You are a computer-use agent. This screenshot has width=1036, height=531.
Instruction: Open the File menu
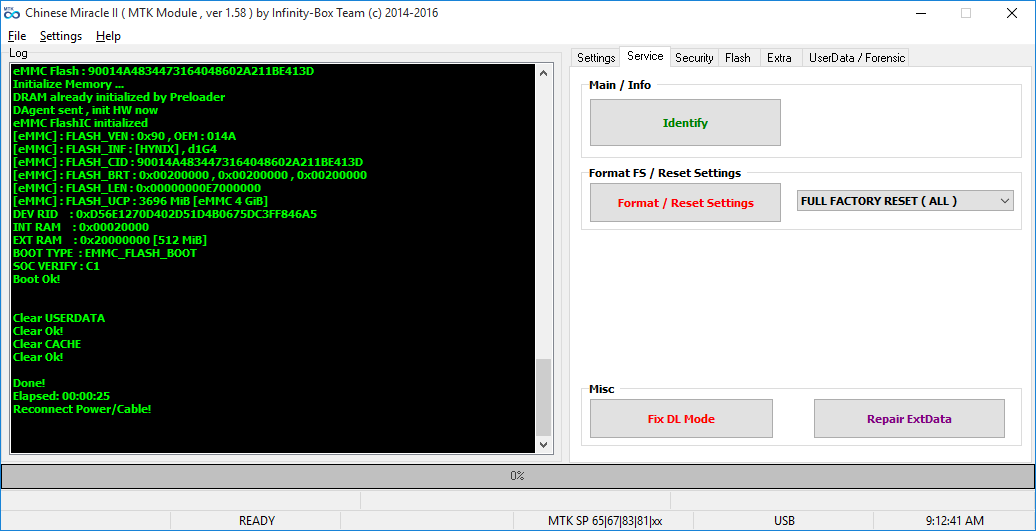click(17, 36)
